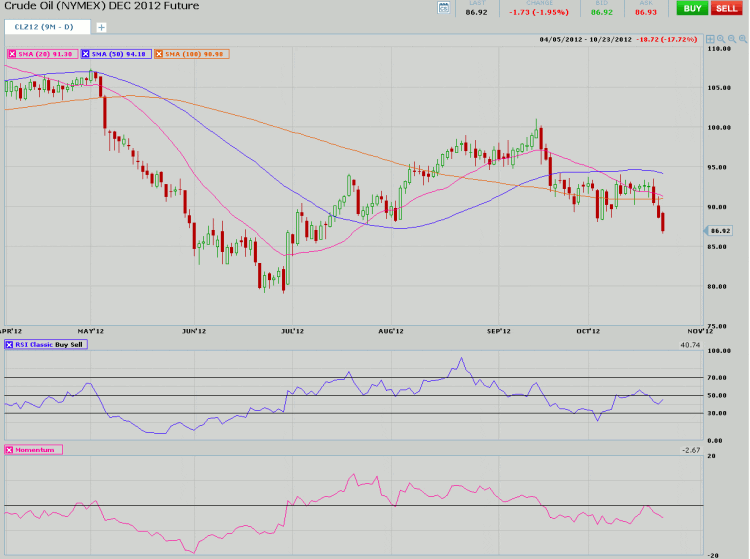Click the 86.02 current price marker

[720, 230]
